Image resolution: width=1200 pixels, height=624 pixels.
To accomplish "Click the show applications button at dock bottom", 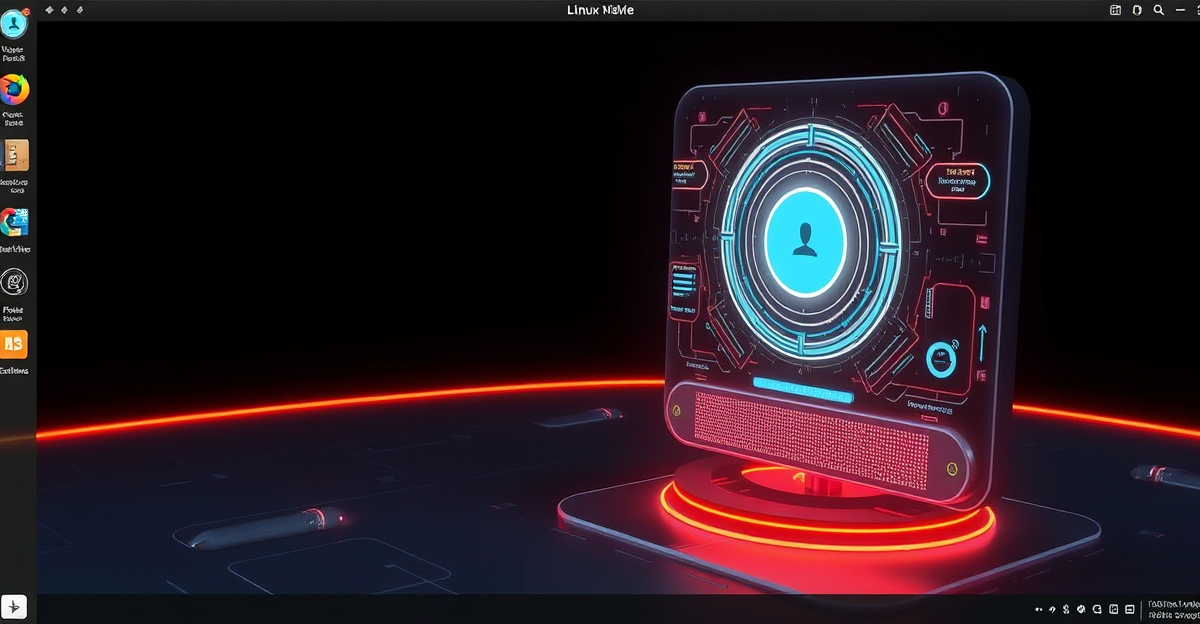I will (14, 608).
